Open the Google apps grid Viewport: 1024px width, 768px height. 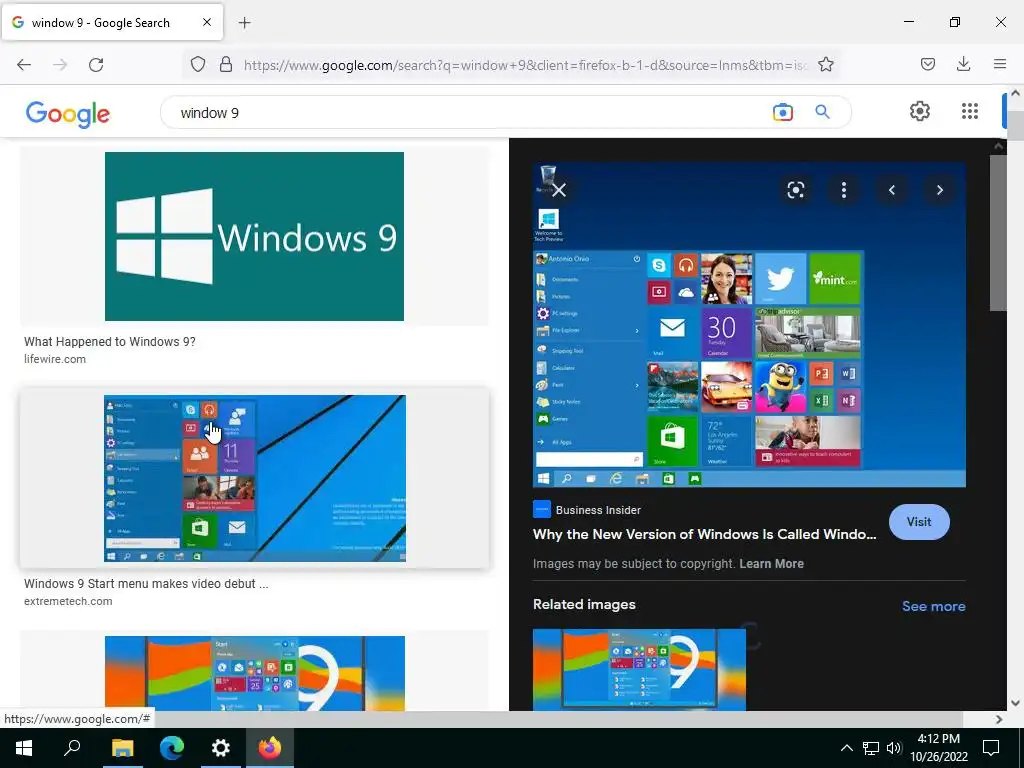[970, 111]
